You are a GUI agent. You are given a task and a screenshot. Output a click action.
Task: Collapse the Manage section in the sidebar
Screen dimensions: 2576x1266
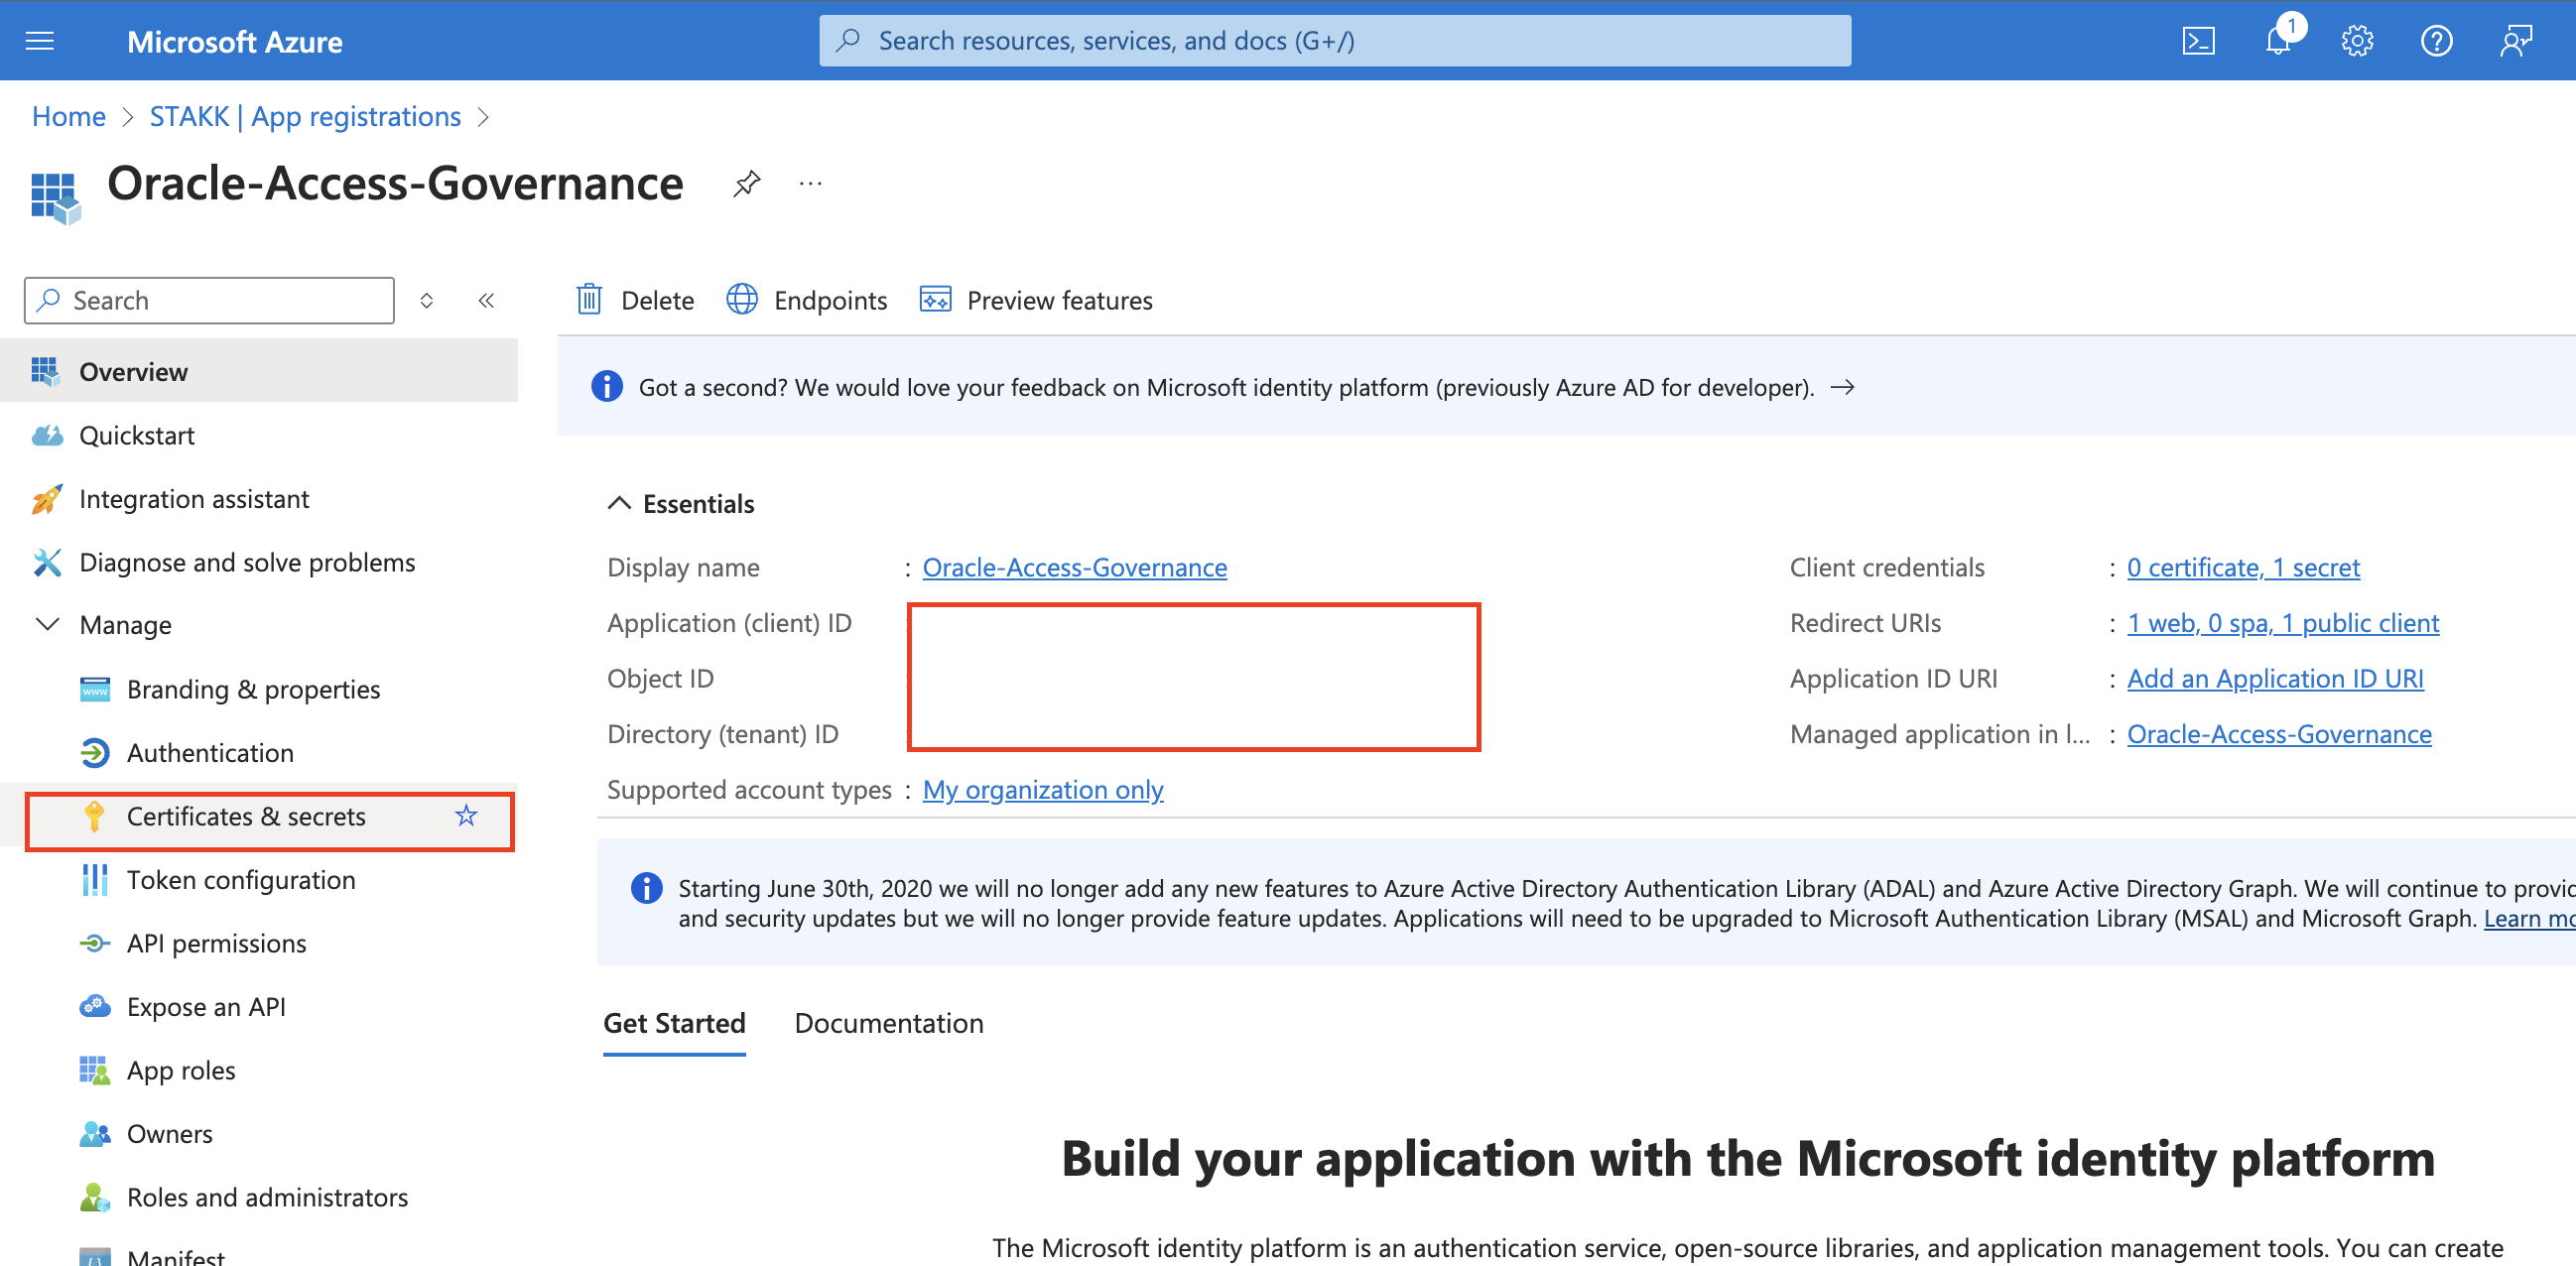(47, 624)
